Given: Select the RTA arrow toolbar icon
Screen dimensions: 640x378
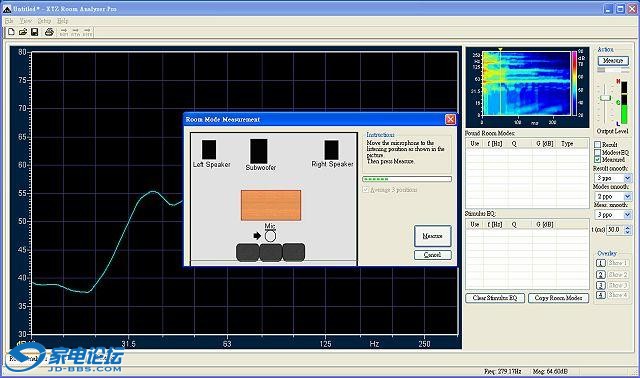Looking at the screenshot, I should [76, 32].
